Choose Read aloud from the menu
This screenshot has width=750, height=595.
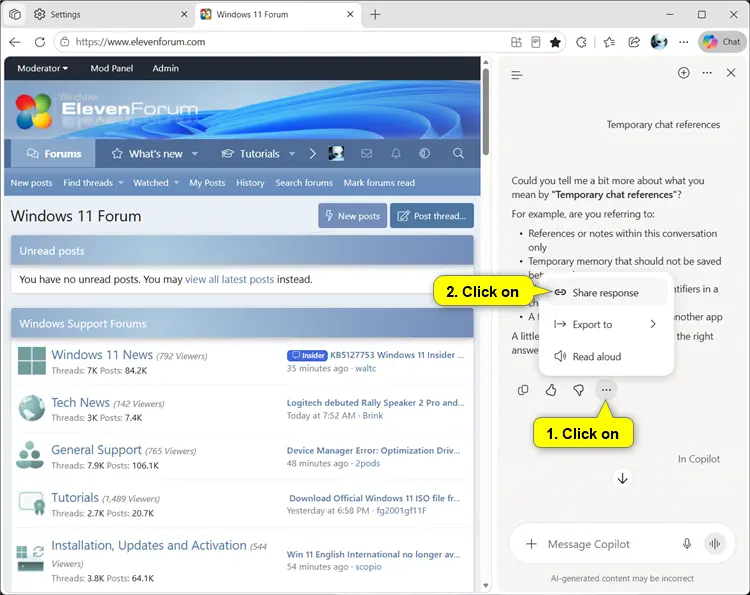605,356
